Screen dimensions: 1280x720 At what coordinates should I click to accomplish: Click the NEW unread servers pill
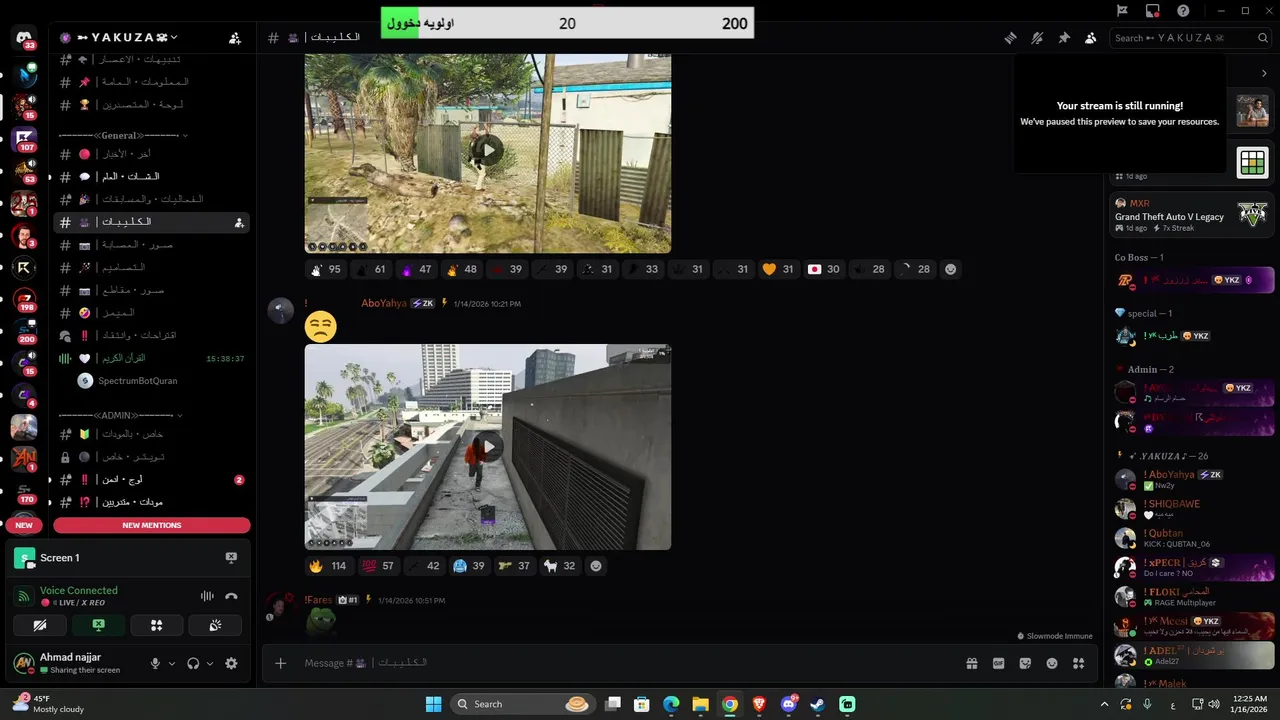24,525
